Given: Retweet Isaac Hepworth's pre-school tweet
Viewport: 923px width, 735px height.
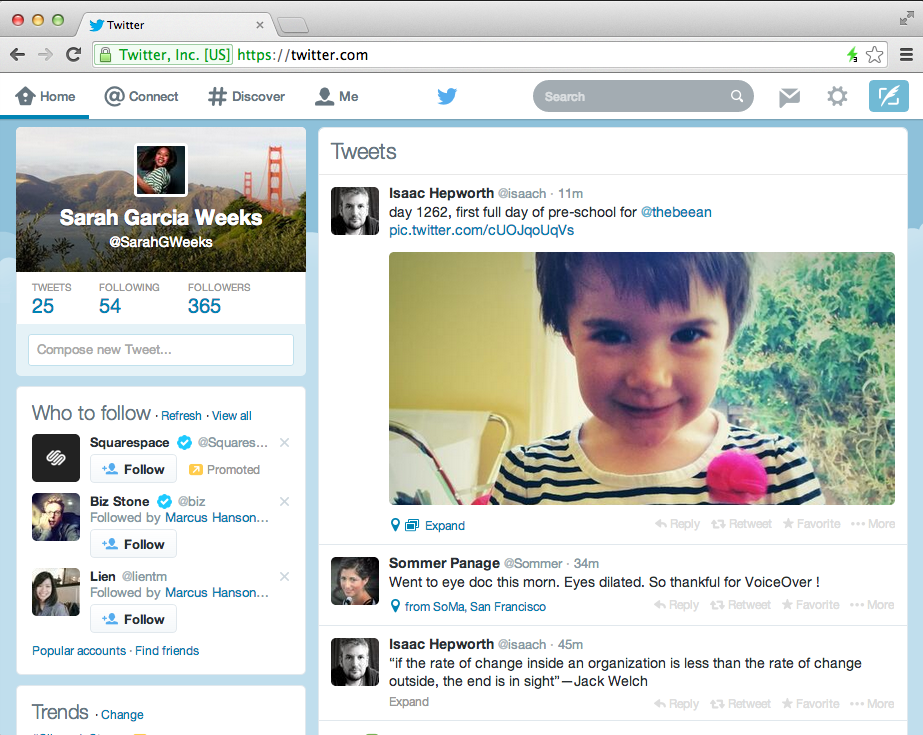Looking at the screenshot, I should (741, 523).
